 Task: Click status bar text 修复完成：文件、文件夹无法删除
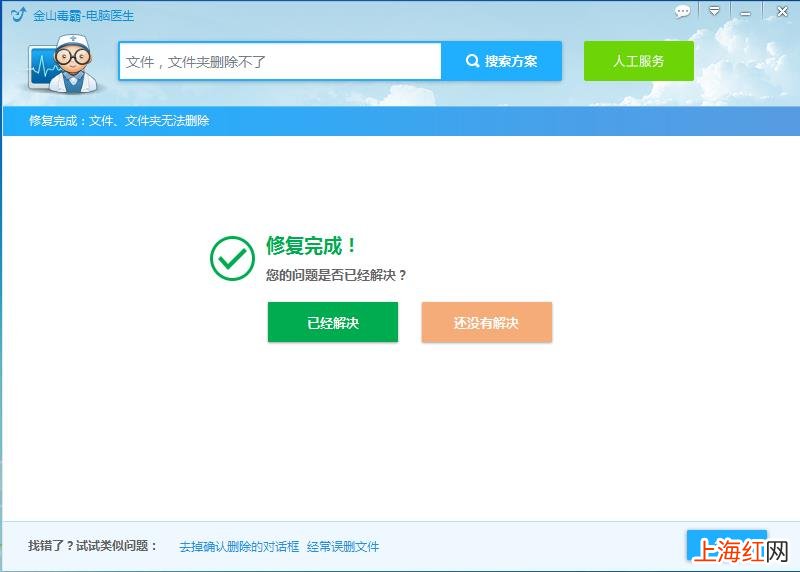(119, 121)
